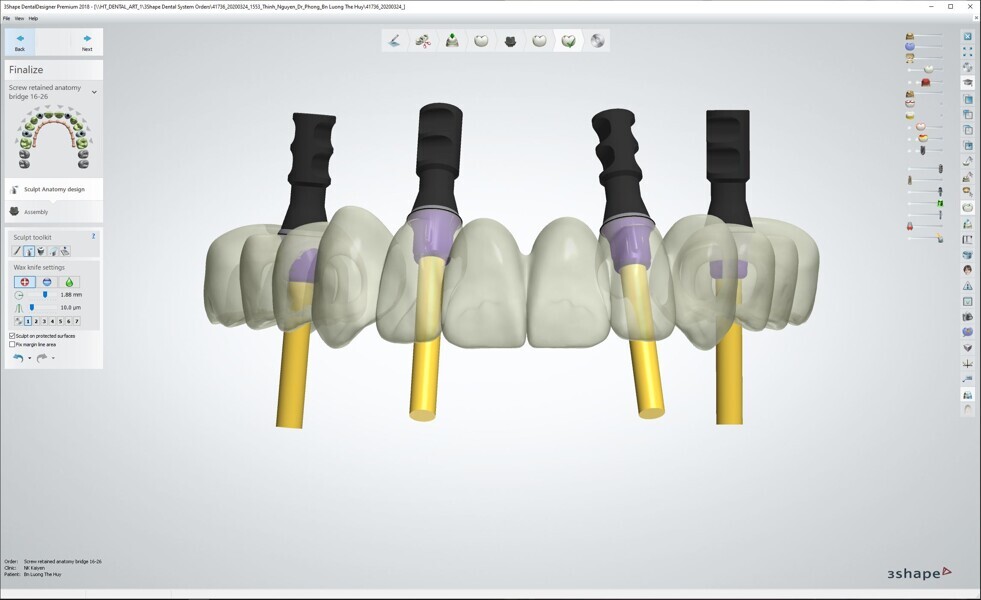Select wax knife preset number 3
Screen dimensions: 981x600
click(x=44, y=321)
